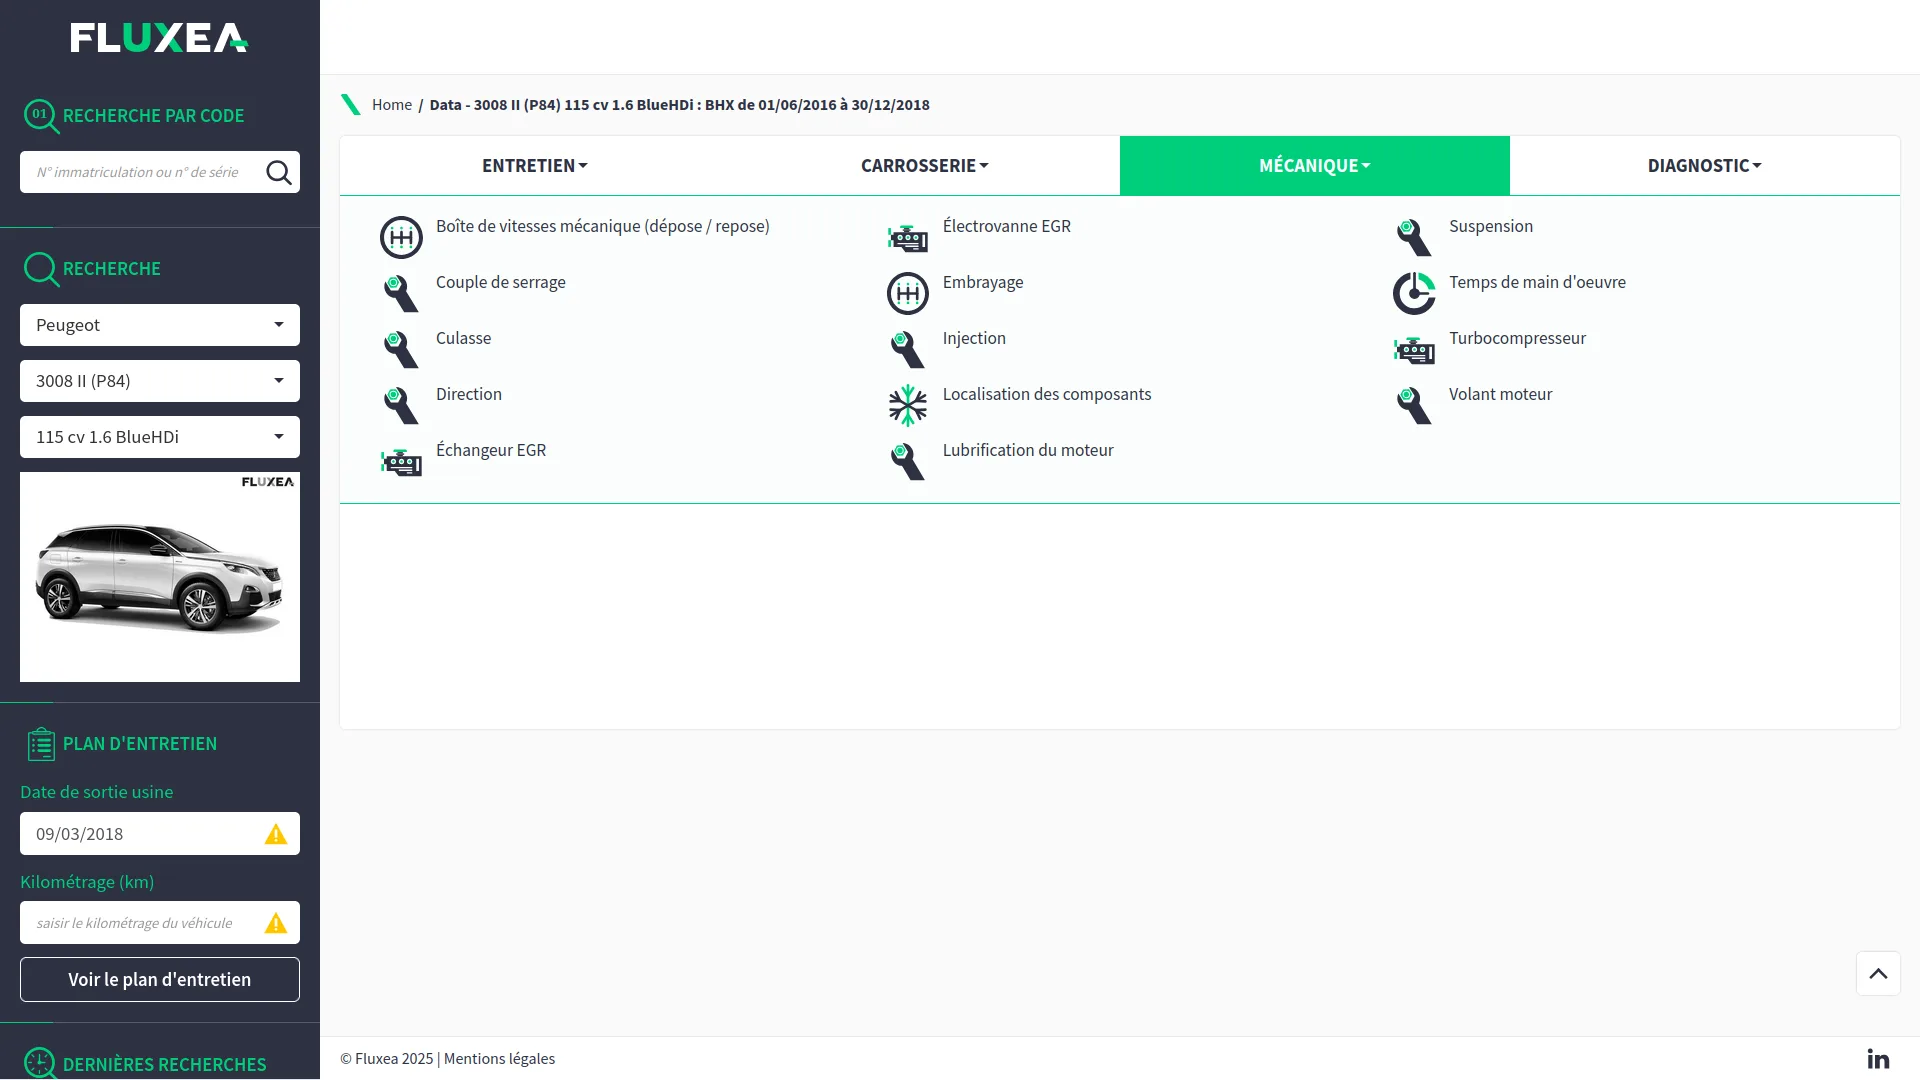
Task: Click the magnifier icon beside the Recherche heading
Action: (41, 269)
